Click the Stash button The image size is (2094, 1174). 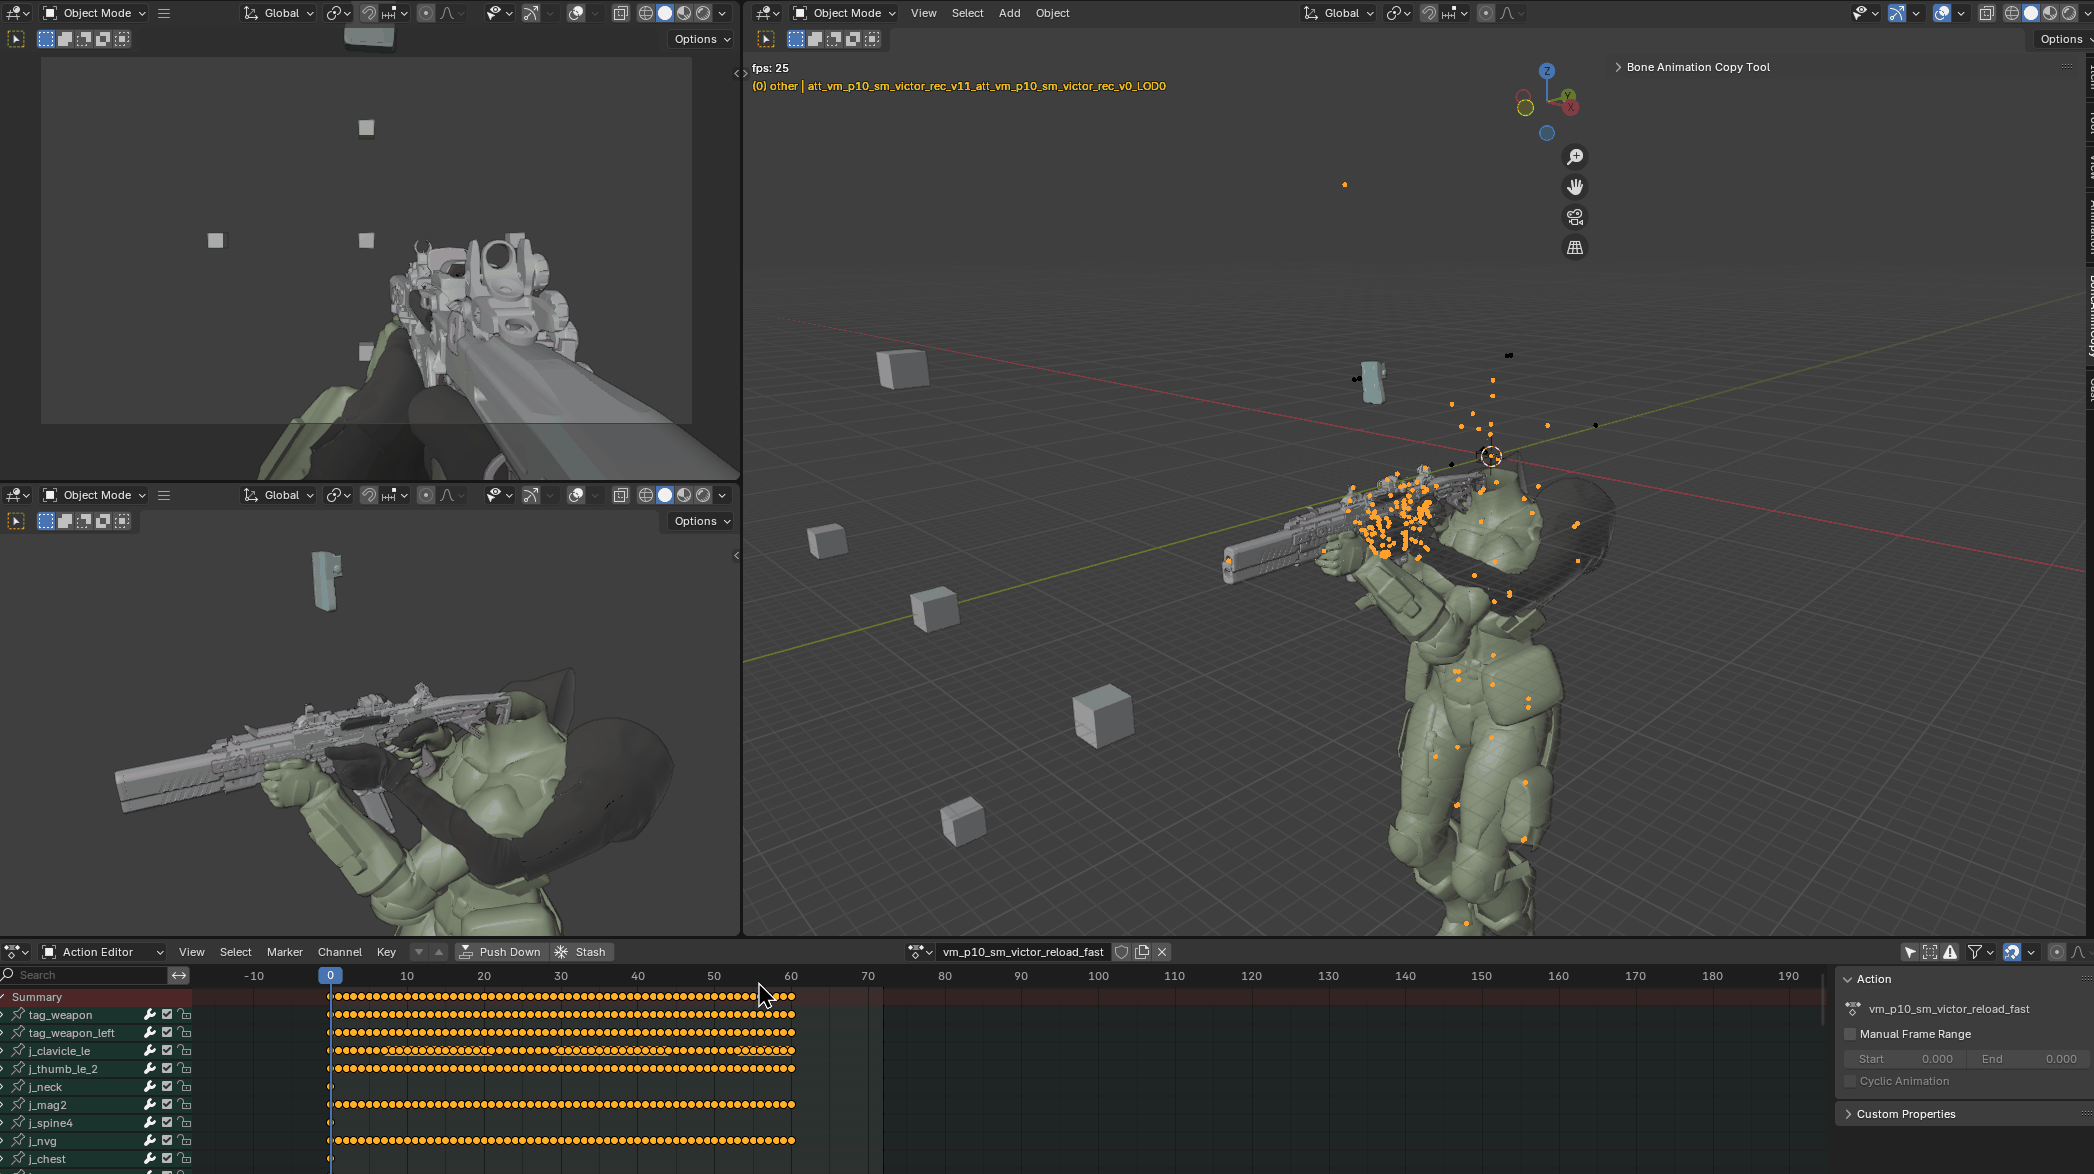click(x=581, y=952)
